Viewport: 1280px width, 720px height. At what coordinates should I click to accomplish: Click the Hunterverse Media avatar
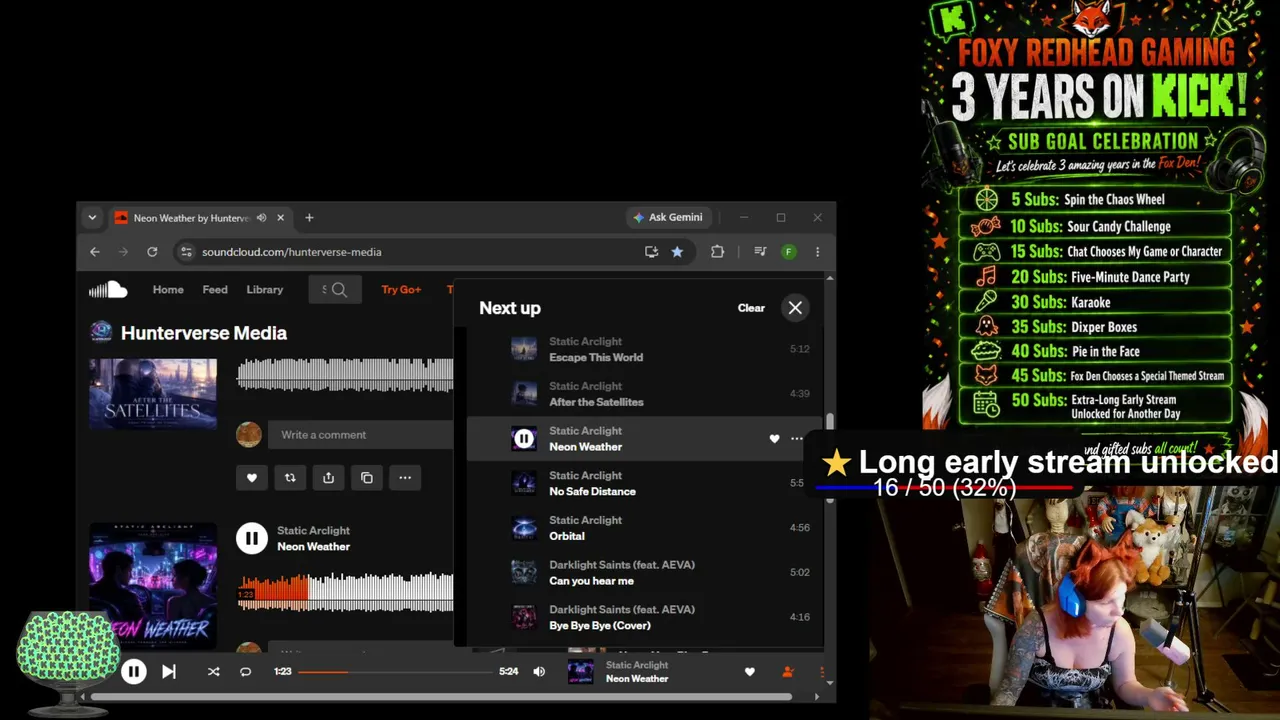[101, 332]
